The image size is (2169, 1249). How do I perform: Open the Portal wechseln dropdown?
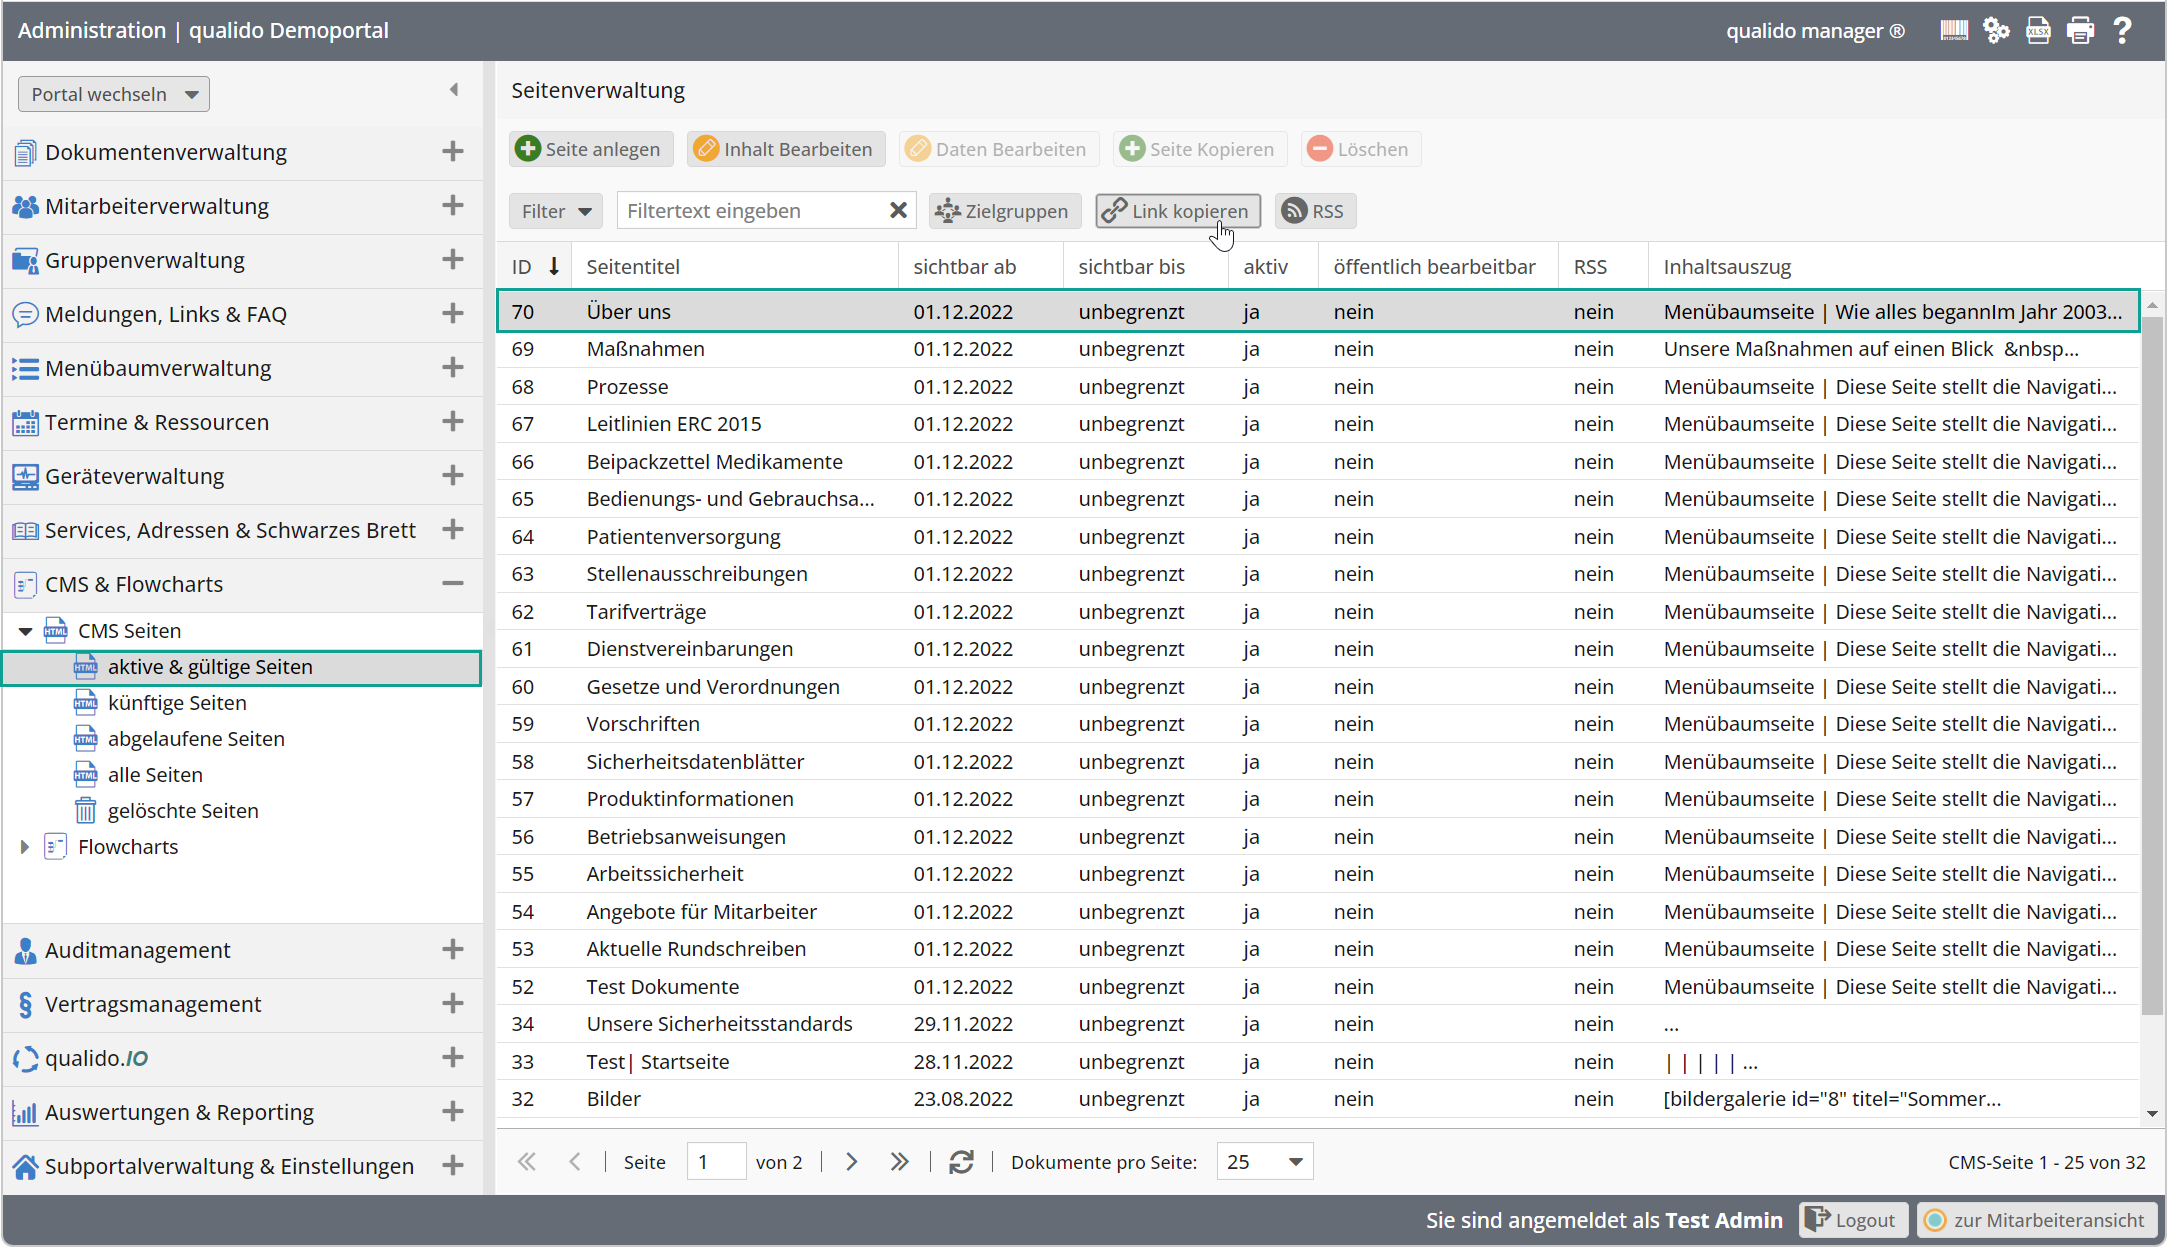pos(114,94)
